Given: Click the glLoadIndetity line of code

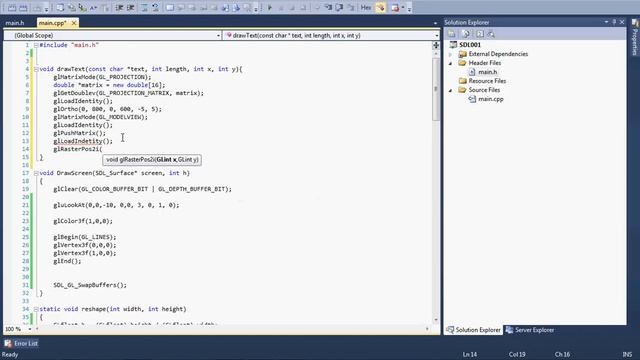Looking at the screenshot, I should (83, 141).
